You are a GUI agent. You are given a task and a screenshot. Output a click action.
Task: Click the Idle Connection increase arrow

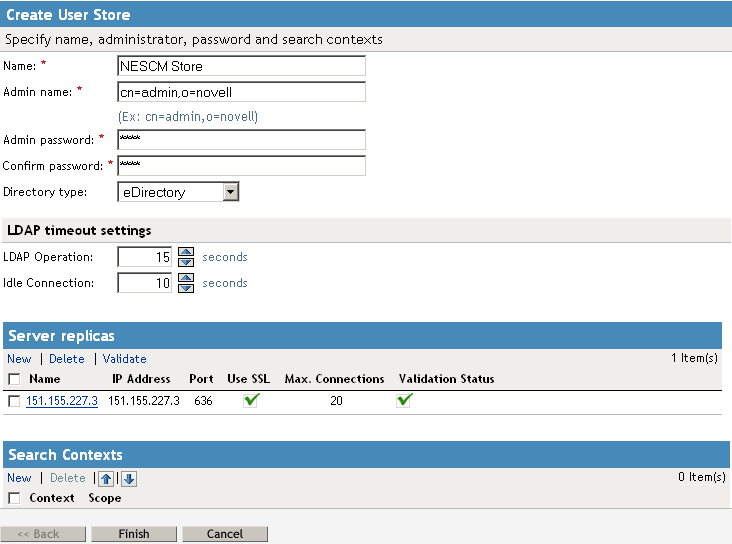186,278
